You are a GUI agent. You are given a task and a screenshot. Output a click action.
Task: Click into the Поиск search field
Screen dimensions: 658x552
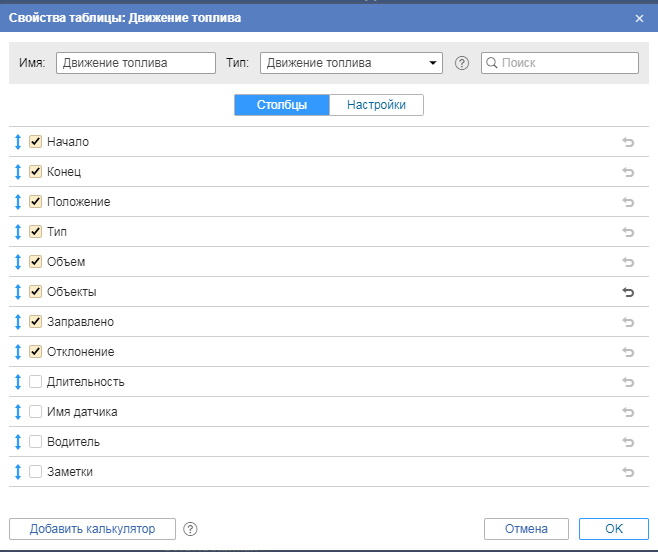pyautogui.click(x=566, y=63)
